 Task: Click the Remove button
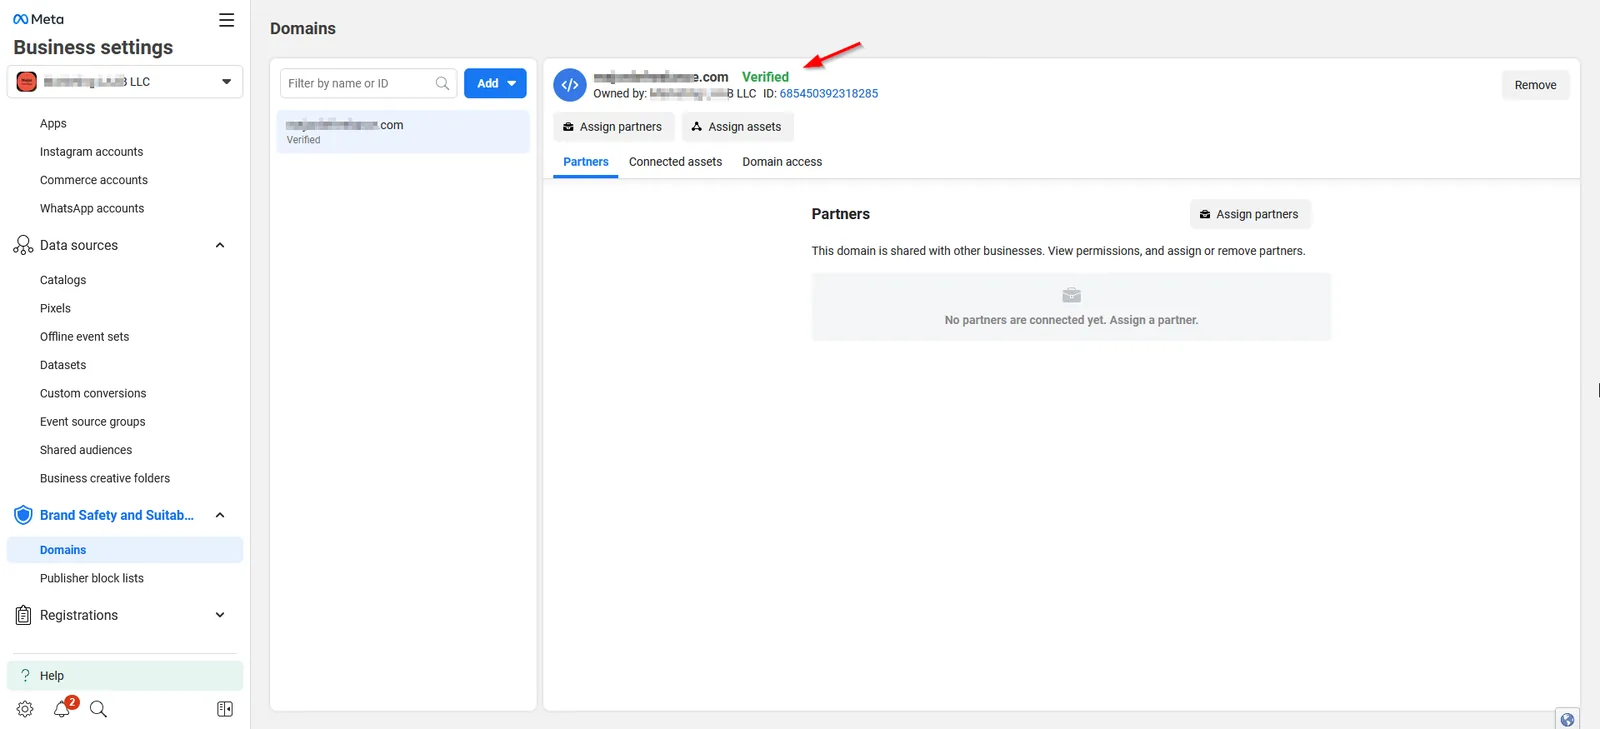(1535, 85)
